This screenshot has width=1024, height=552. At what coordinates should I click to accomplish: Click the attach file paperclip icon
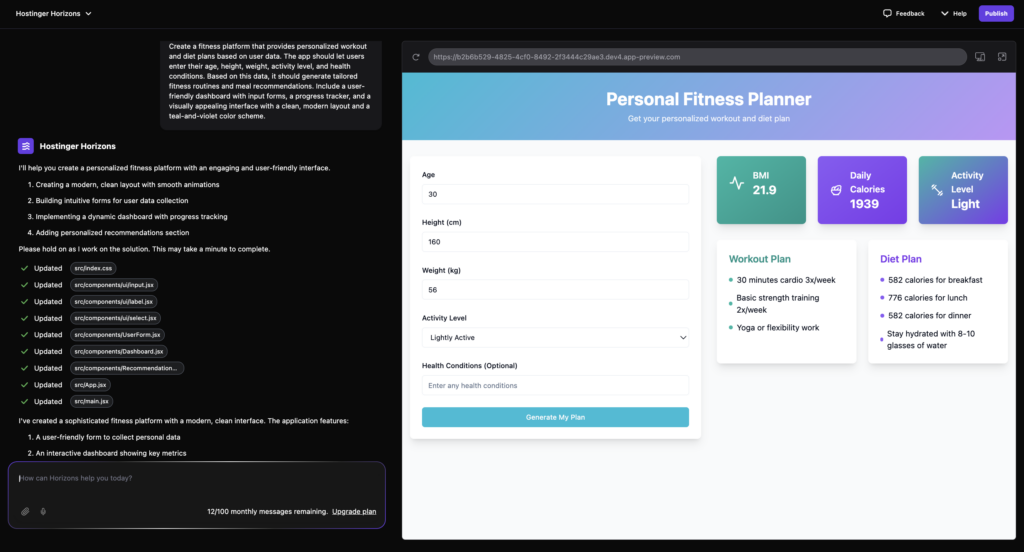pos(25,511)
